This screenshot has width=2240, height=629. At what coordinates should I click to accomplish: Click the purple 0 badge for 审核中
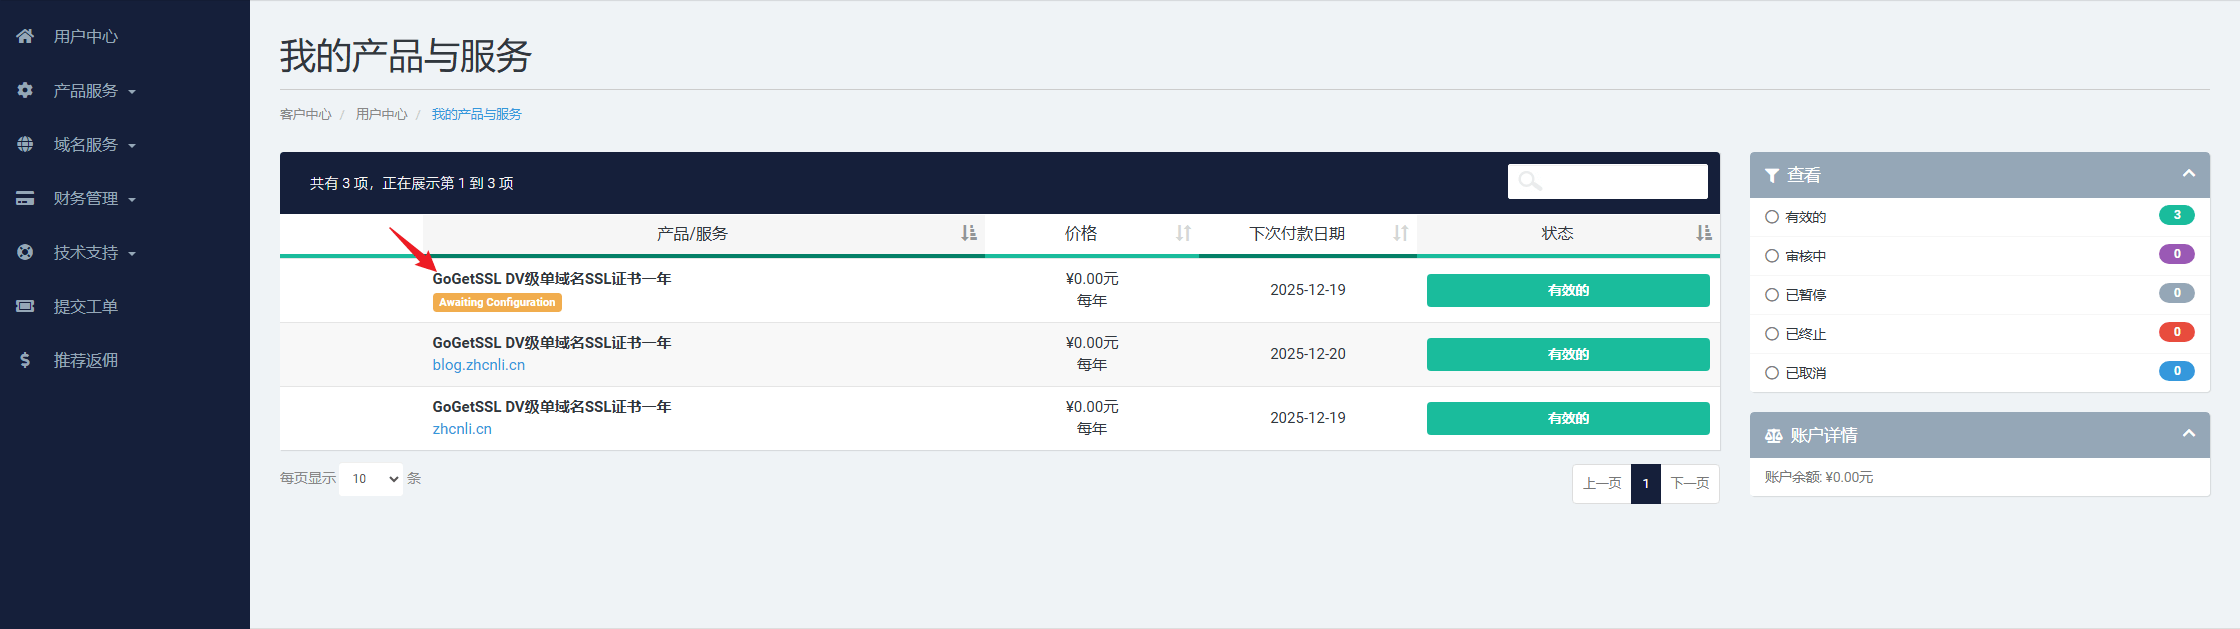tap(2177, 254)
